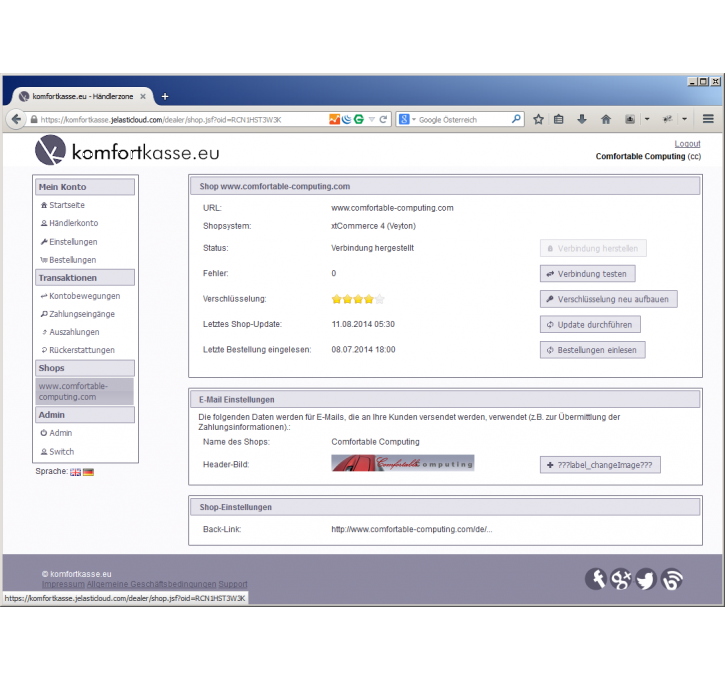Click the green G addon icon in URL bar

359,119
